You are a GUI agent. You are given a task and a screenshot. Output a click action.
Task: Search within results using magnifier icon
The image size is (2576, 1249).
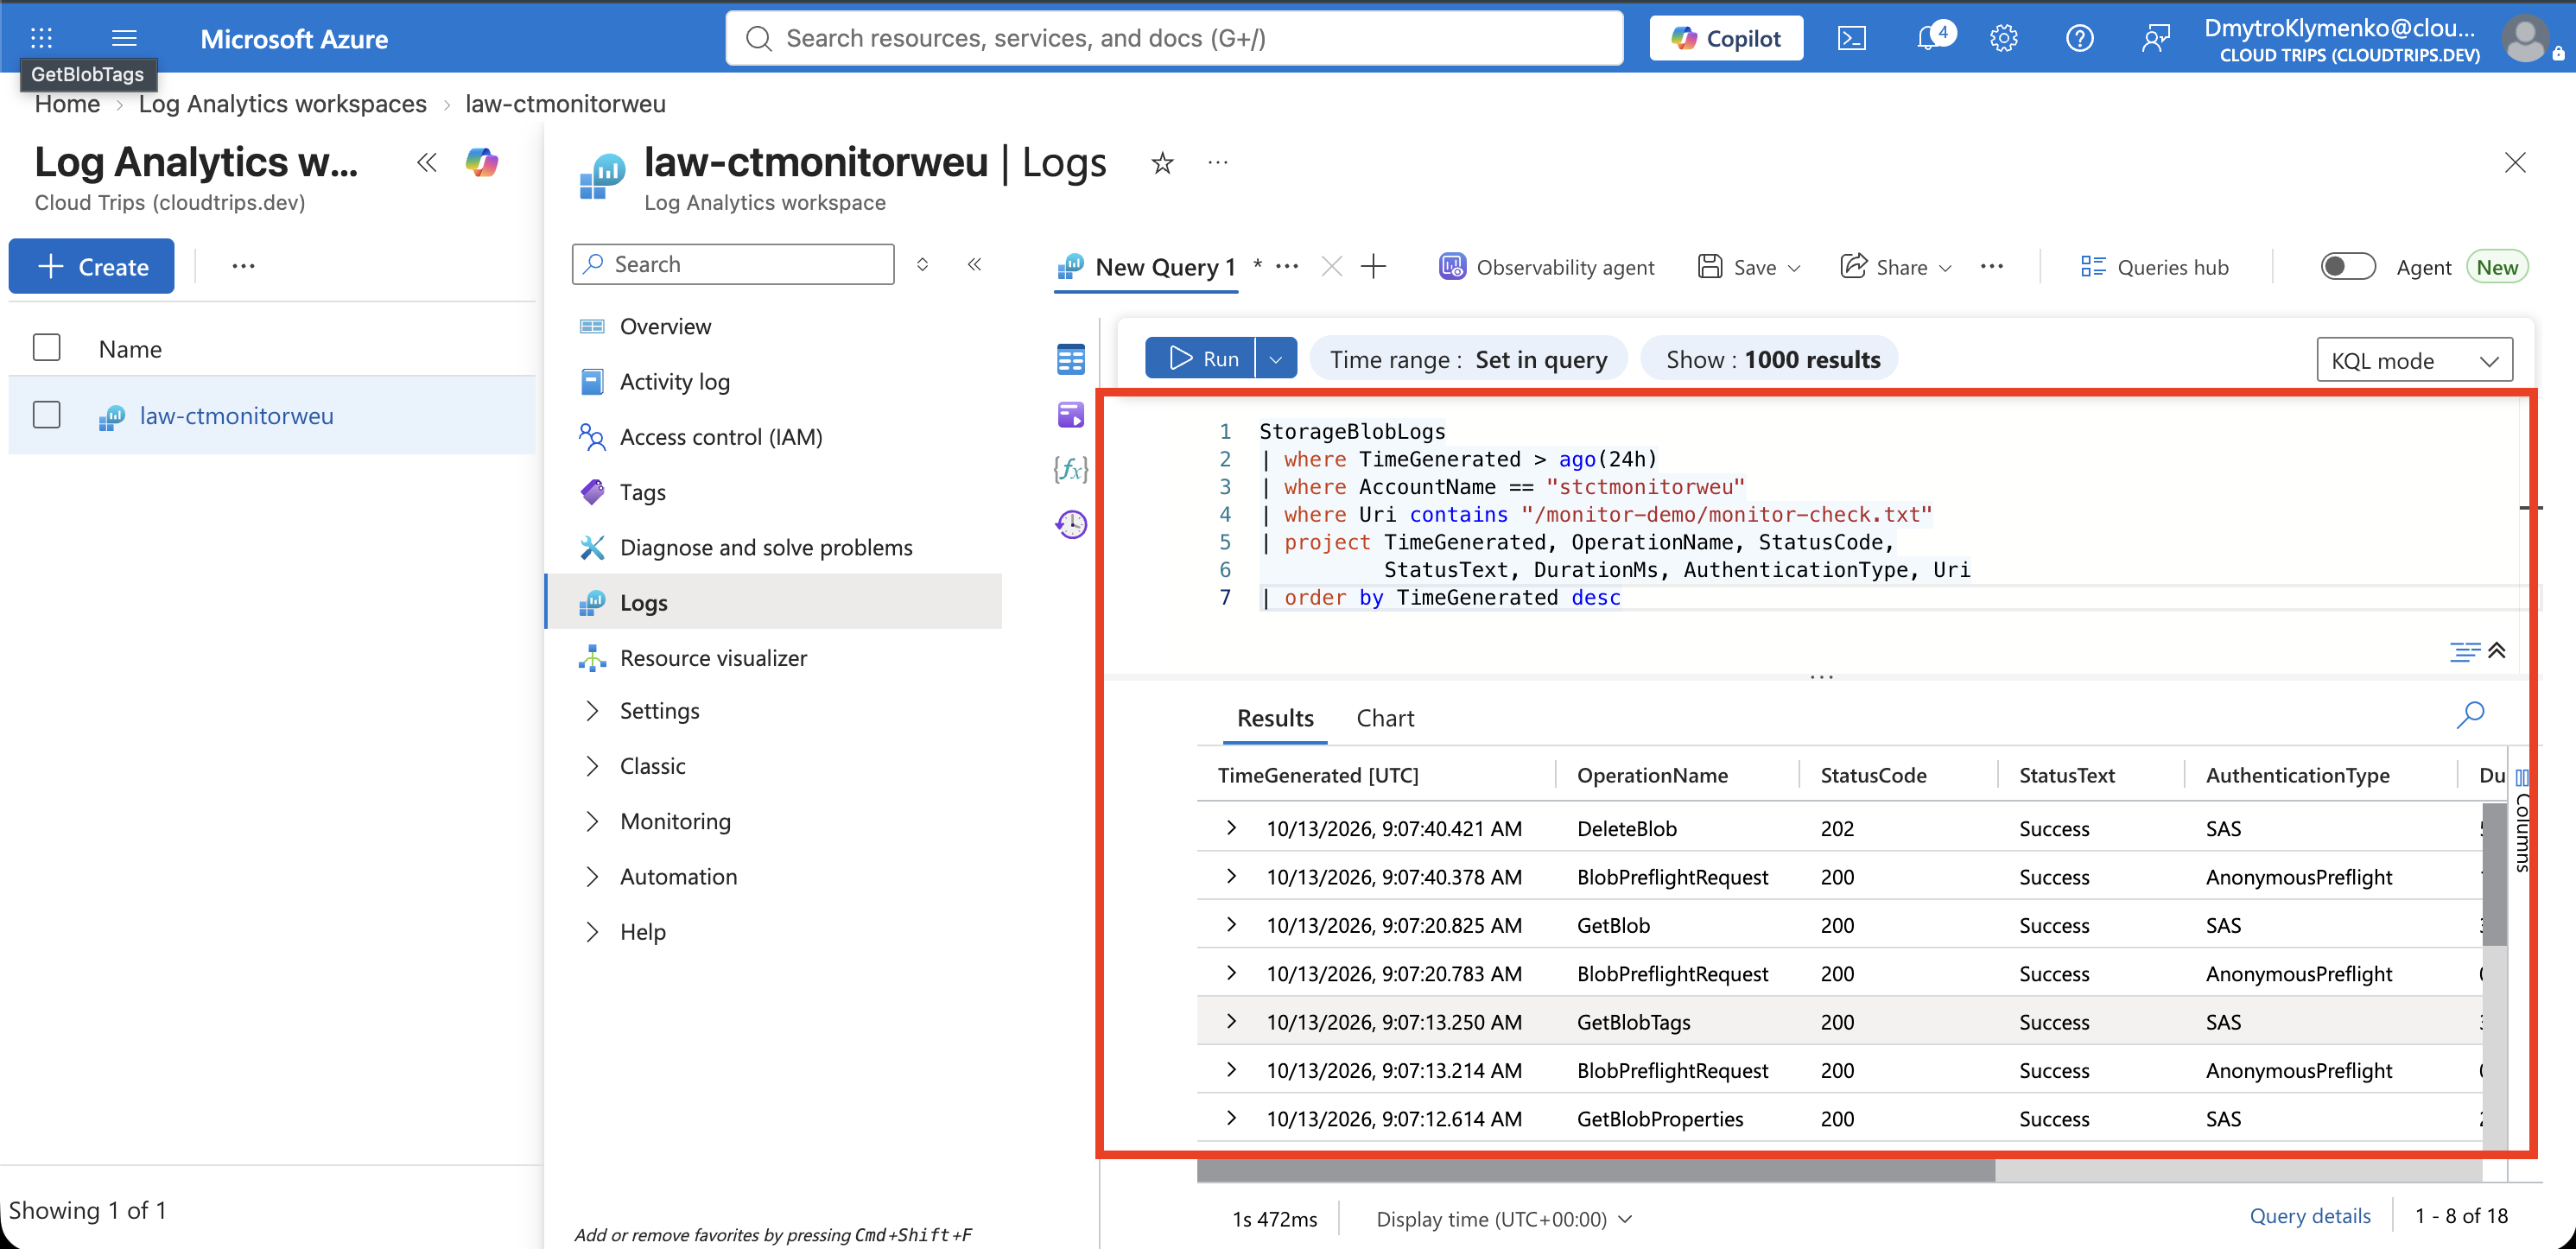point(2470,714)
